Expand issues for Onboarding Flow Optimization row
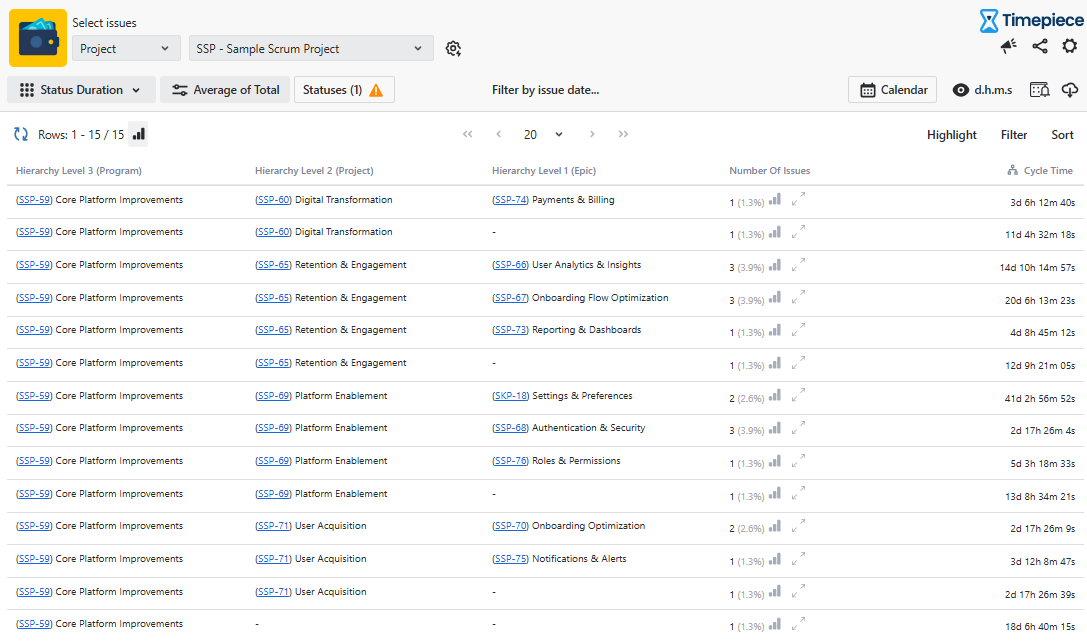1087x642 pixels. click(x=798, y=297)
